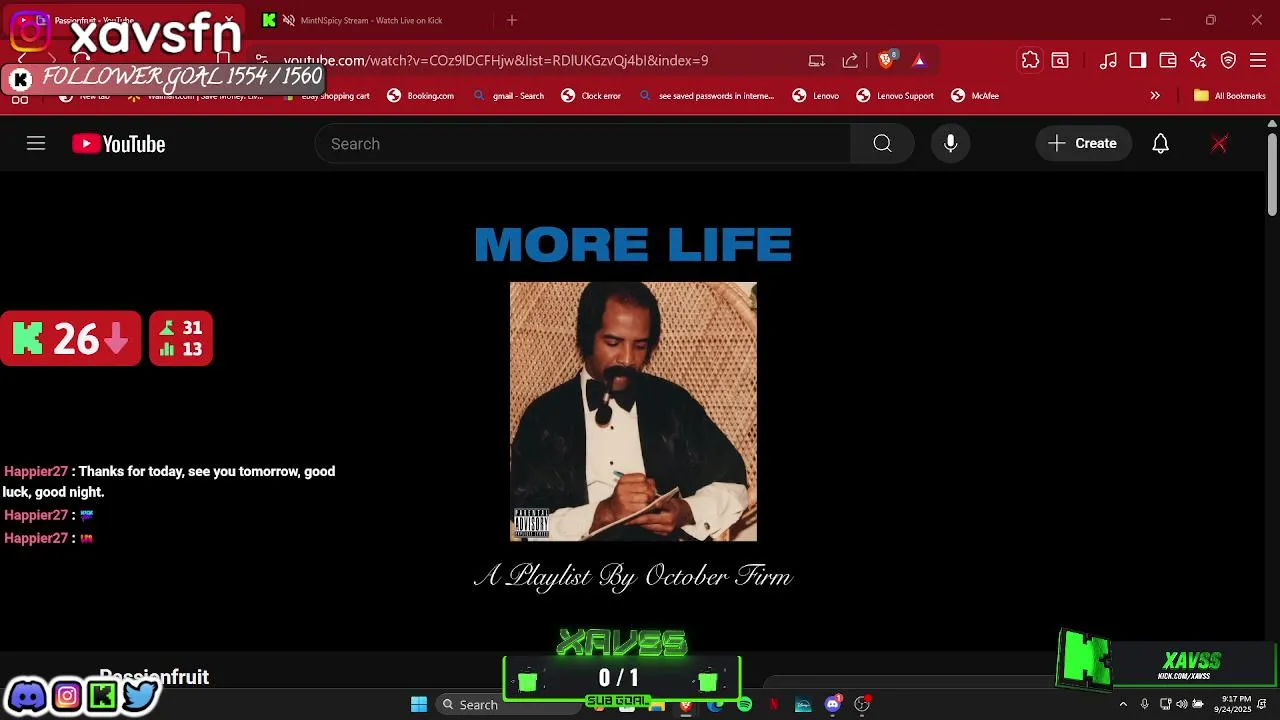
Task: Open Netflix from the taskbar
Action: 773,705
